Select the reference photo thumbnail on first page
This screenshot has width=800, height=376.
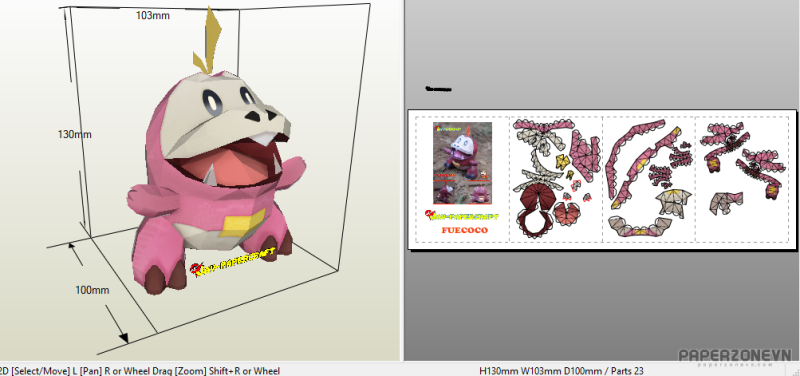tap(462, 163)
